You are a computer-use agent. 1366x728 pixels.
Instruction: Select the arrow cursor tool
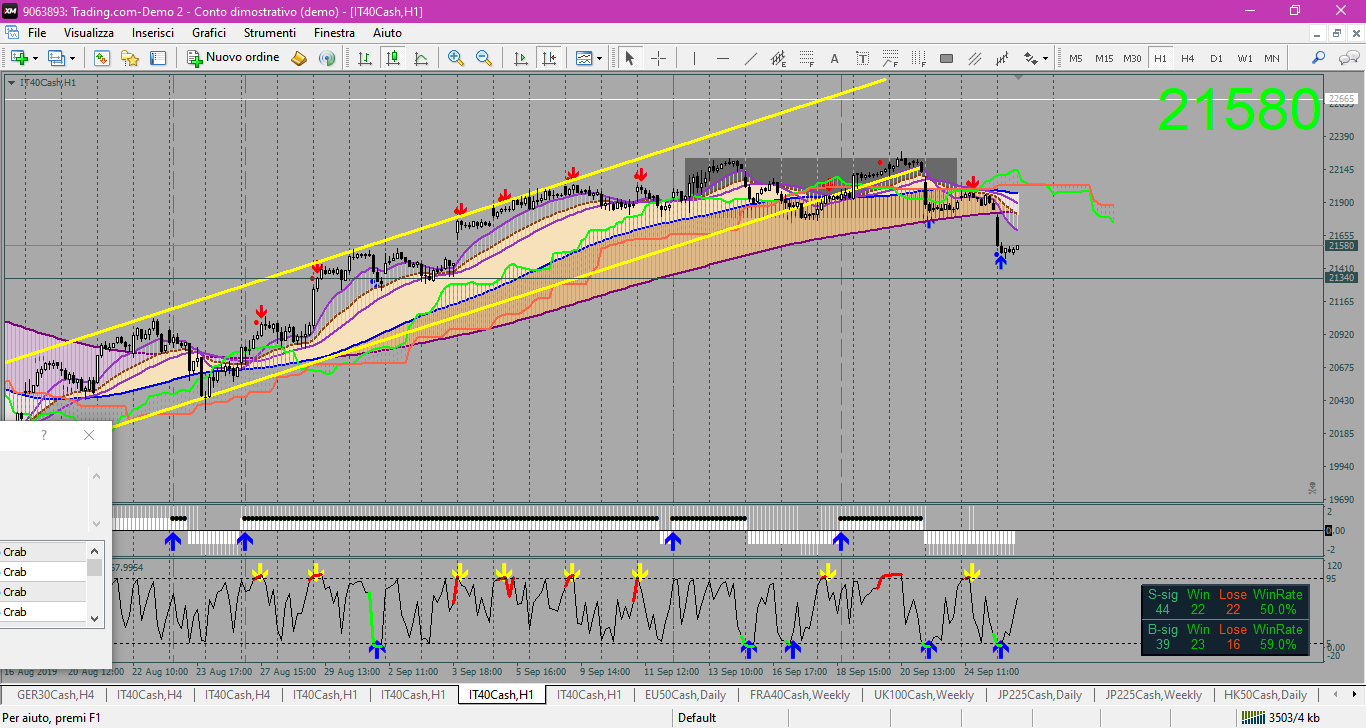click(630, 58)
